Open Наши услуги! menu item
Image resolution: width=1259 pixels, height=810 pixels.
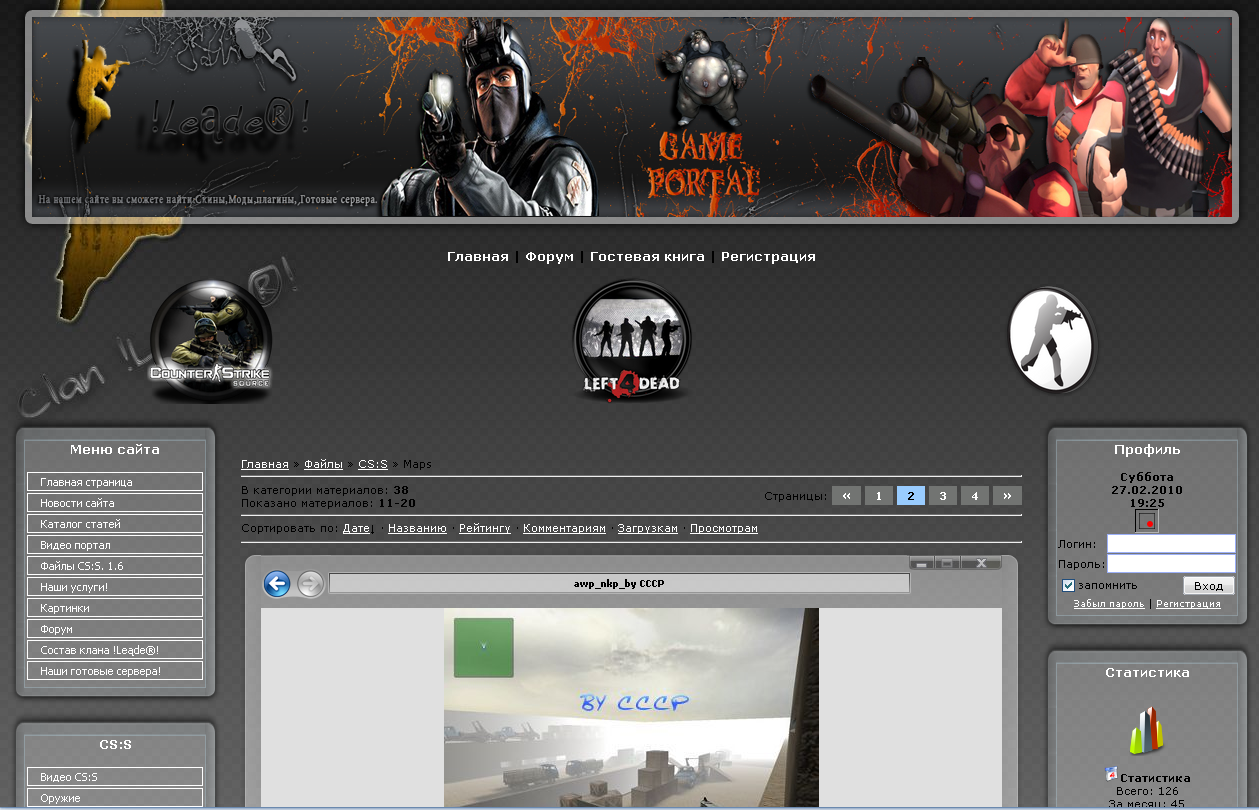115,587
